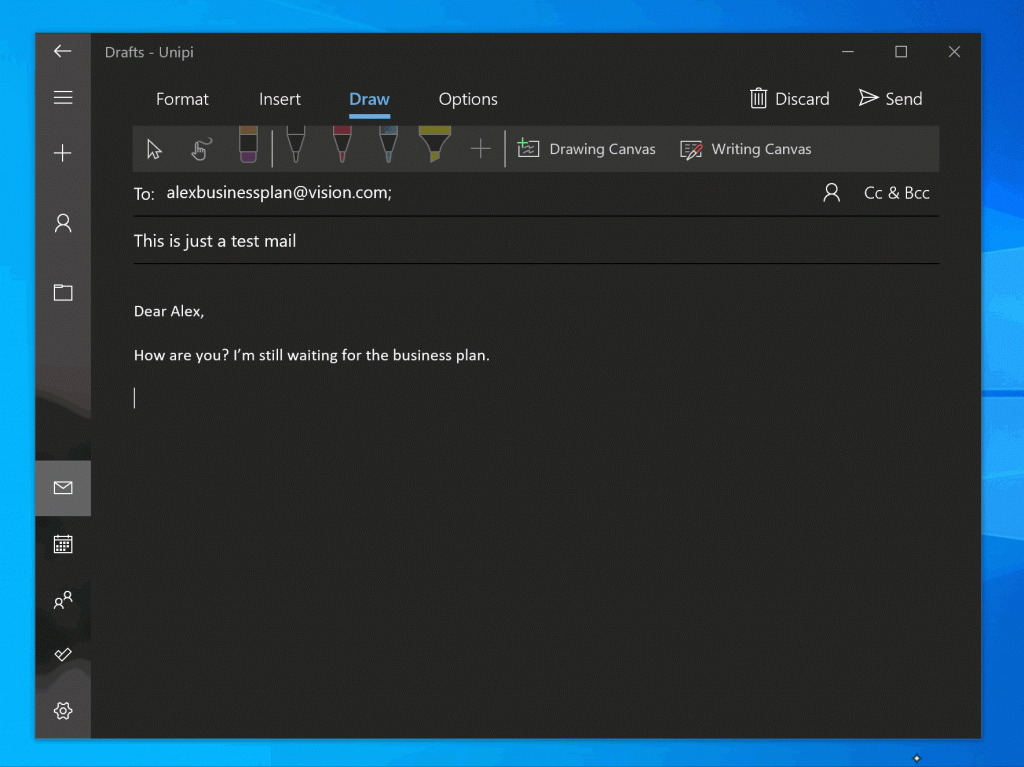Switch to the Format tab
1024x767 pixels.
182,99
